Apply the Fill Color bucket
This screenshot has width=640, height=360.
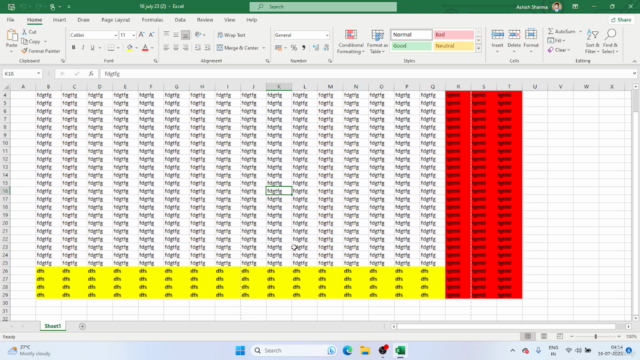(x=130, y=48)
